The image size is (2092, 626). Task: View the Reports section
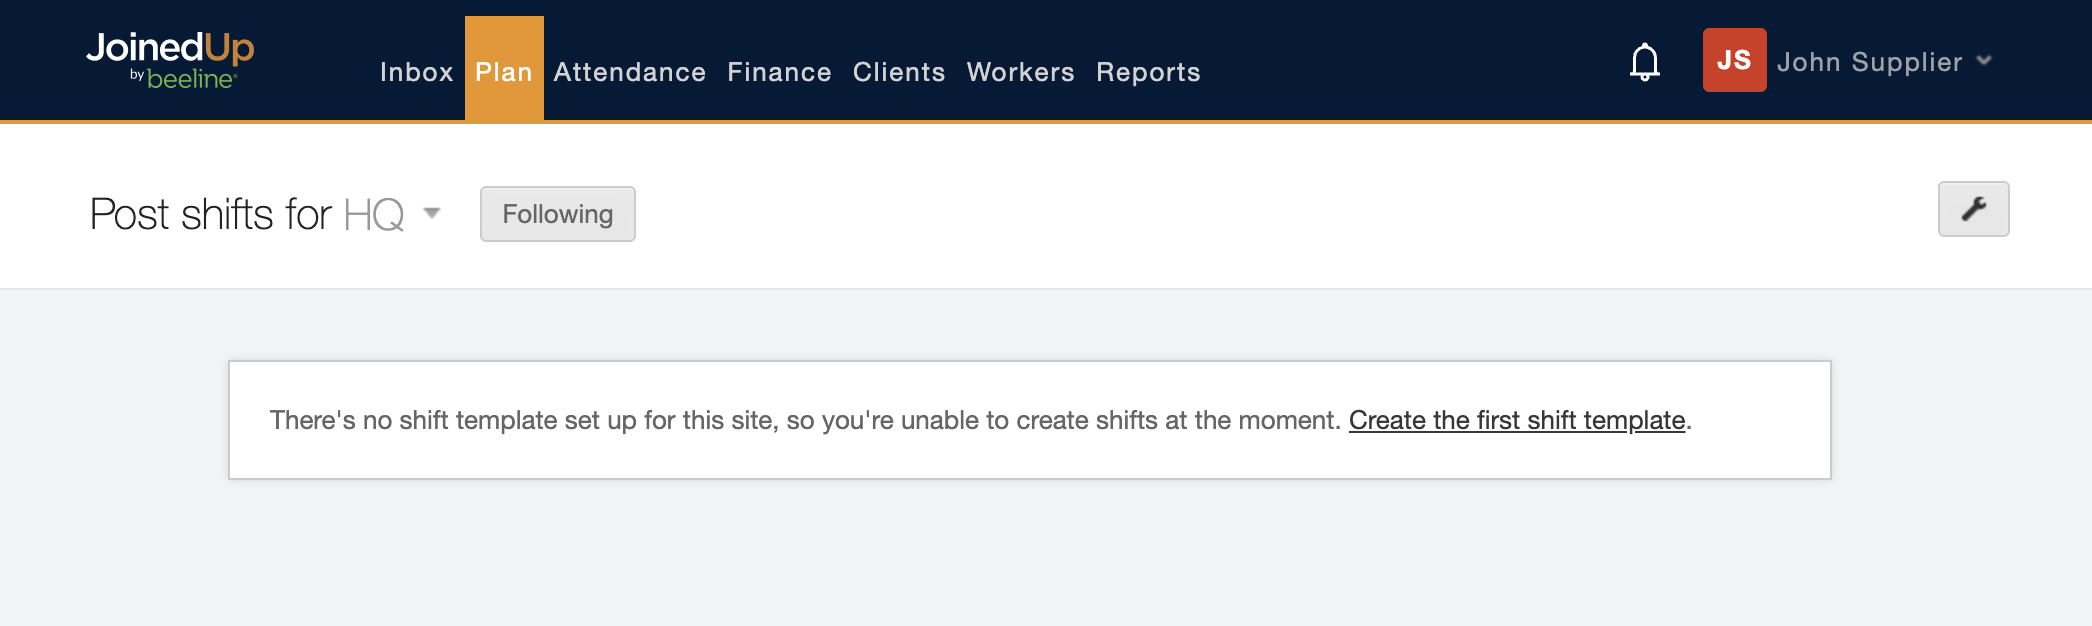pos(1148,72)
